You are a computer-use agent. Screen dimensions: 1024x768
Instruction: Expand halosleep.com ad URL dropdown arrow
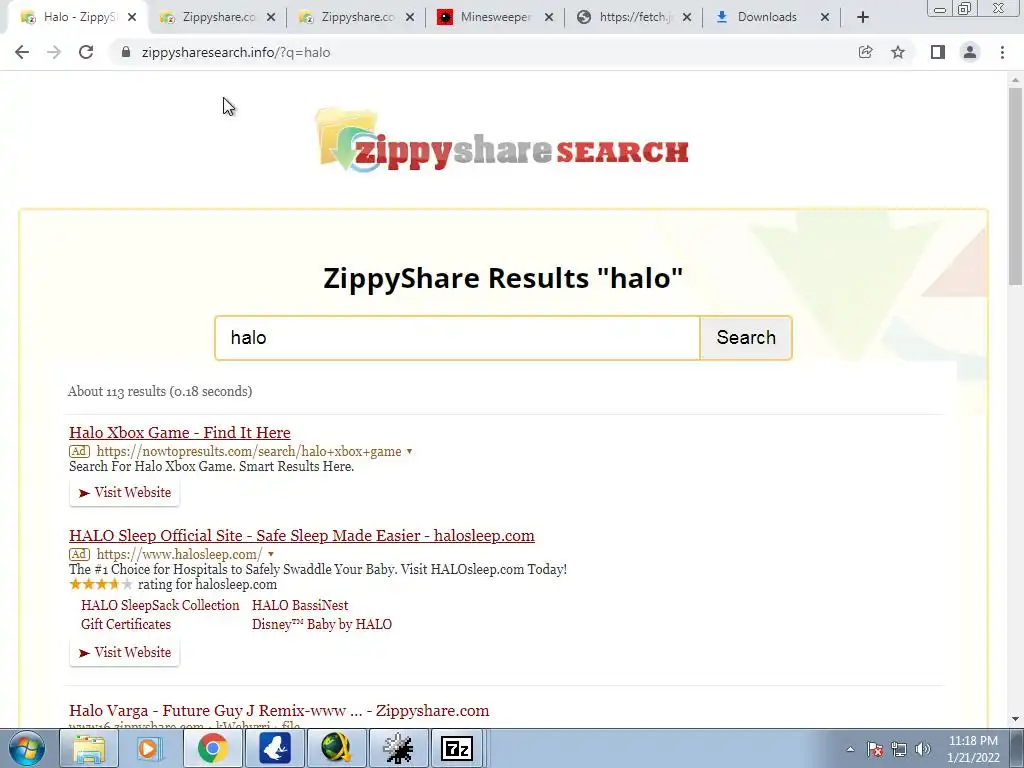coord(271,554)
